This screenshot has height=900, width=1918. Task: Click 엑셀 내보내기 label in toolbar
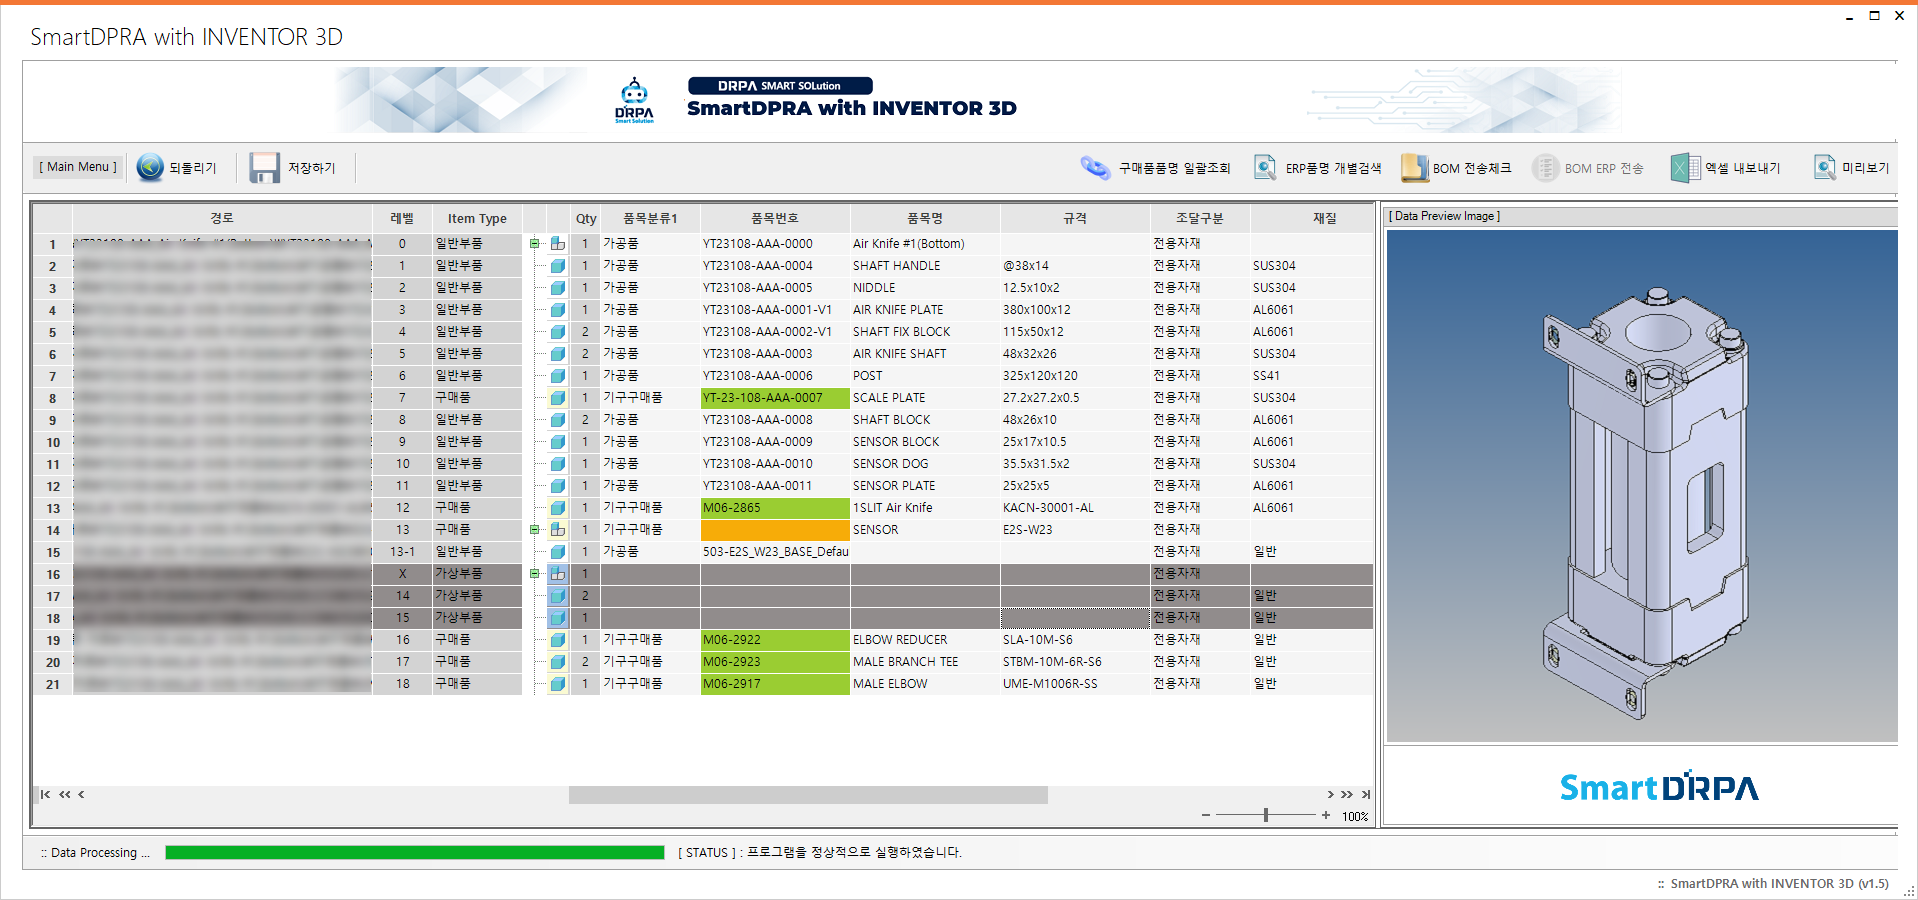[1743, 168]
